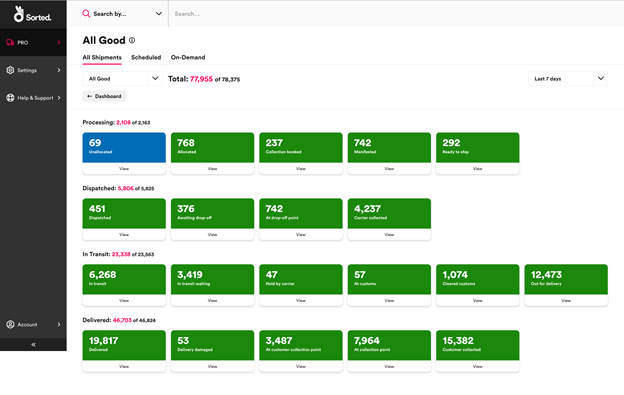View the 742 Manifested shipments
The width and height of the screenshot is (624, 395).
pos(389,169)
